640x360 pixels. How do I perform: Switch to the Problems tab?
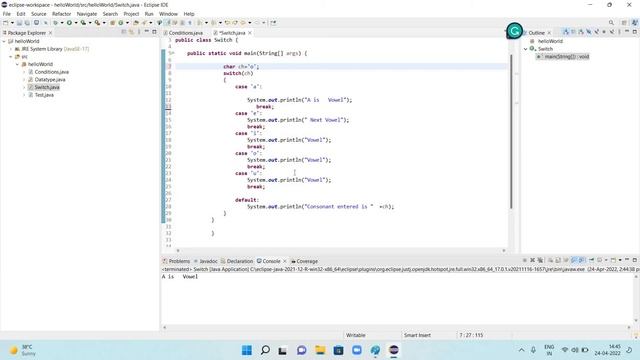point(179,261)
